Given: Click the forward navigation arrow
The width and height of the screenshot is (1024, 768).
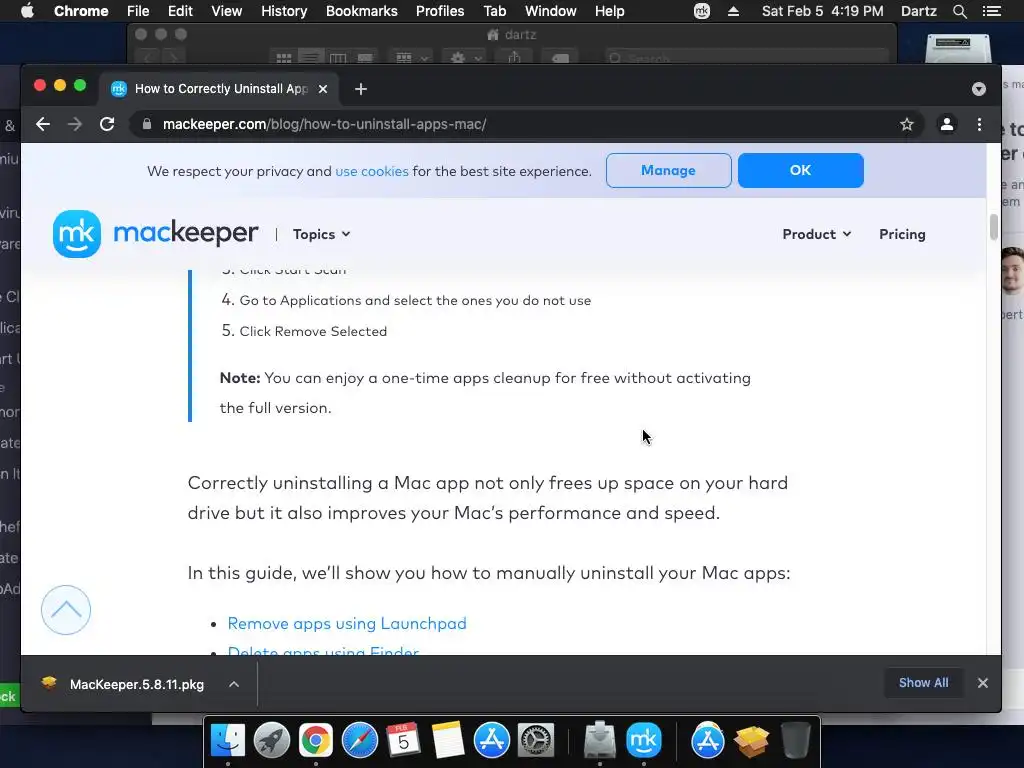Looking at the screenshot, I should (x=75, y=124).
